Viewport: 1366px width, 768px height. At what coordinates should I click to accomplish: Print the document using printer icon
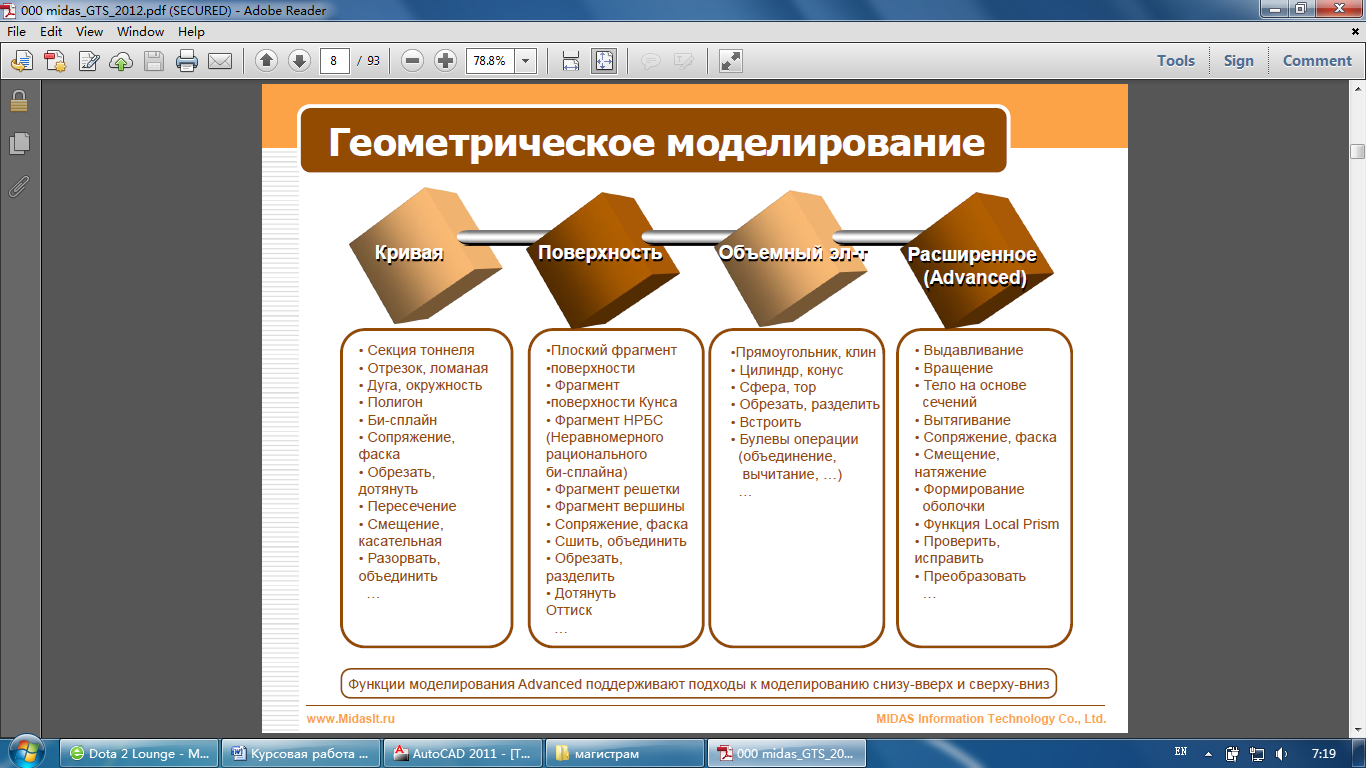187,61
